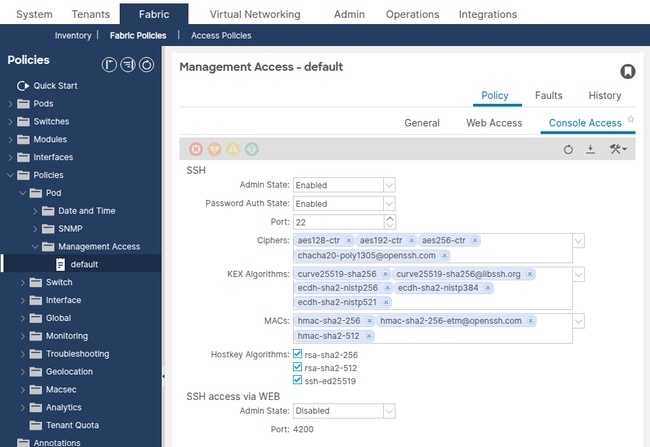
Task: Collapse the Management Access tree folder
Action: click(35, 247)
